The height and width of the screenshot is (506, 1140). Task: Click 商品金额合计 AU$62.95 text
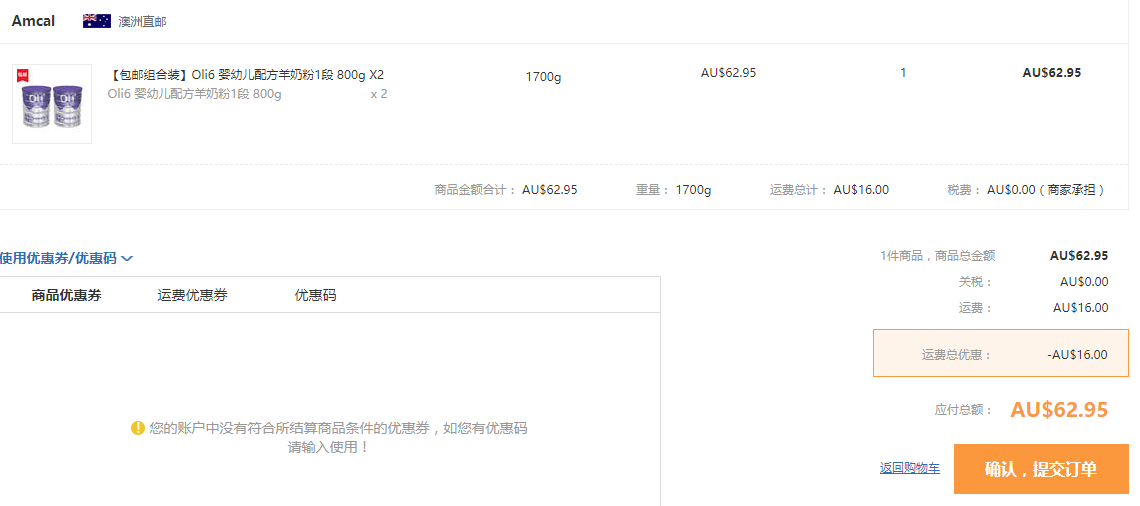click(x=506, y=190)
